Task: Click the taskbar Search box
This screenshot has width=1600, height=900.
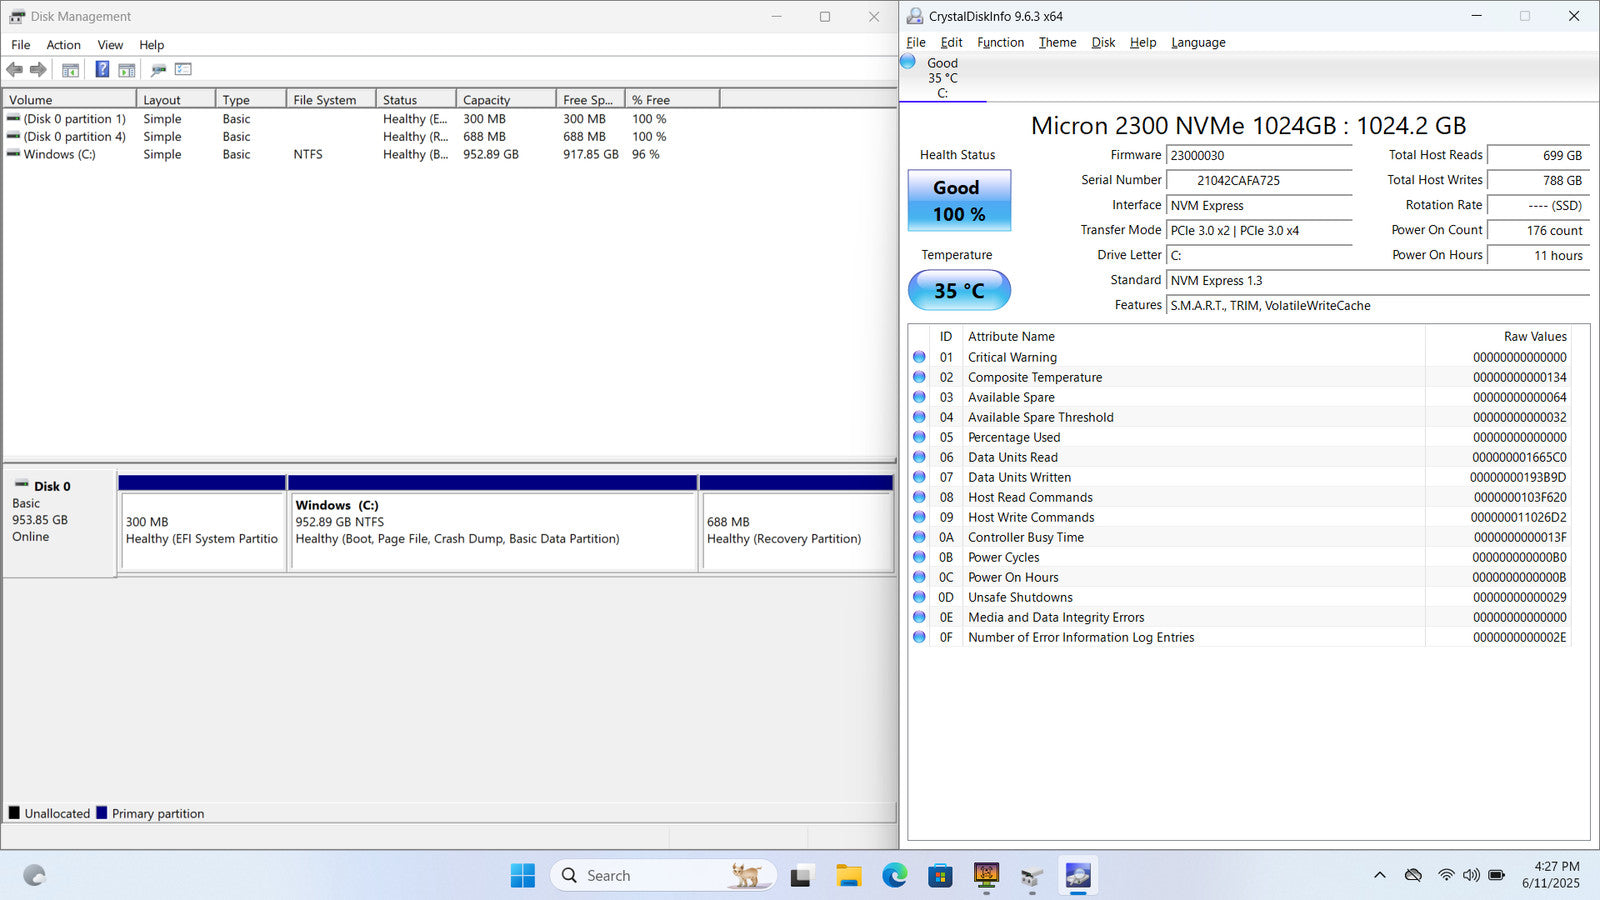Action: click(x=663, y=876)
